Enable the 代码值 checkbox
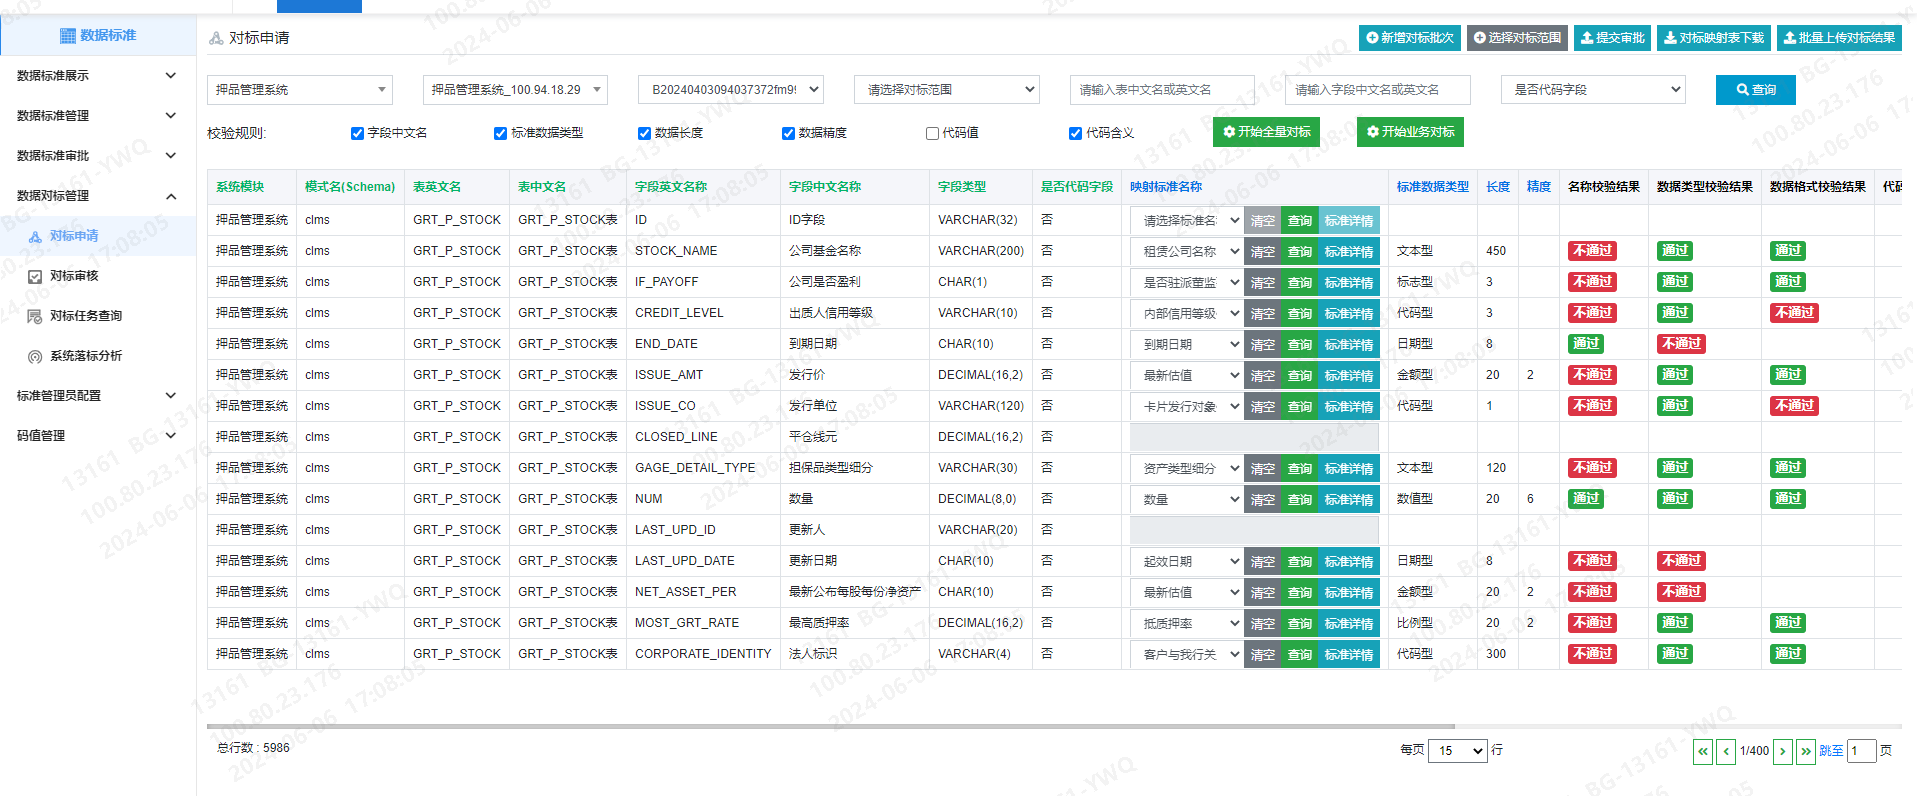Viewport: 1917px width, 796px height. 932,133
